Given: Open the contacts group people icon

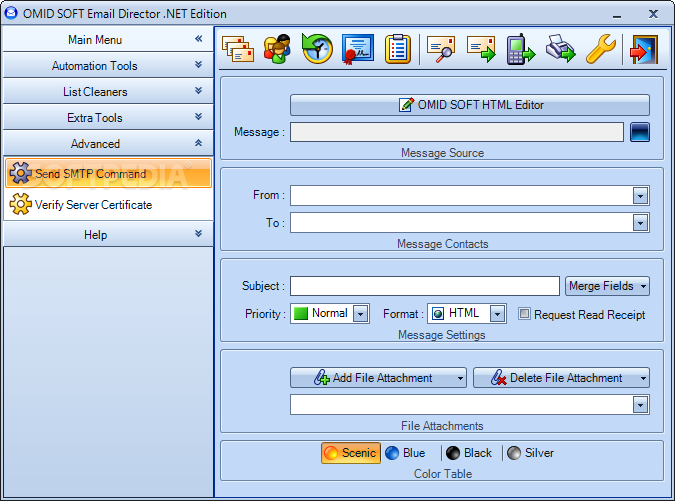Looking at the screenshot, I should (x=277, y=49).
